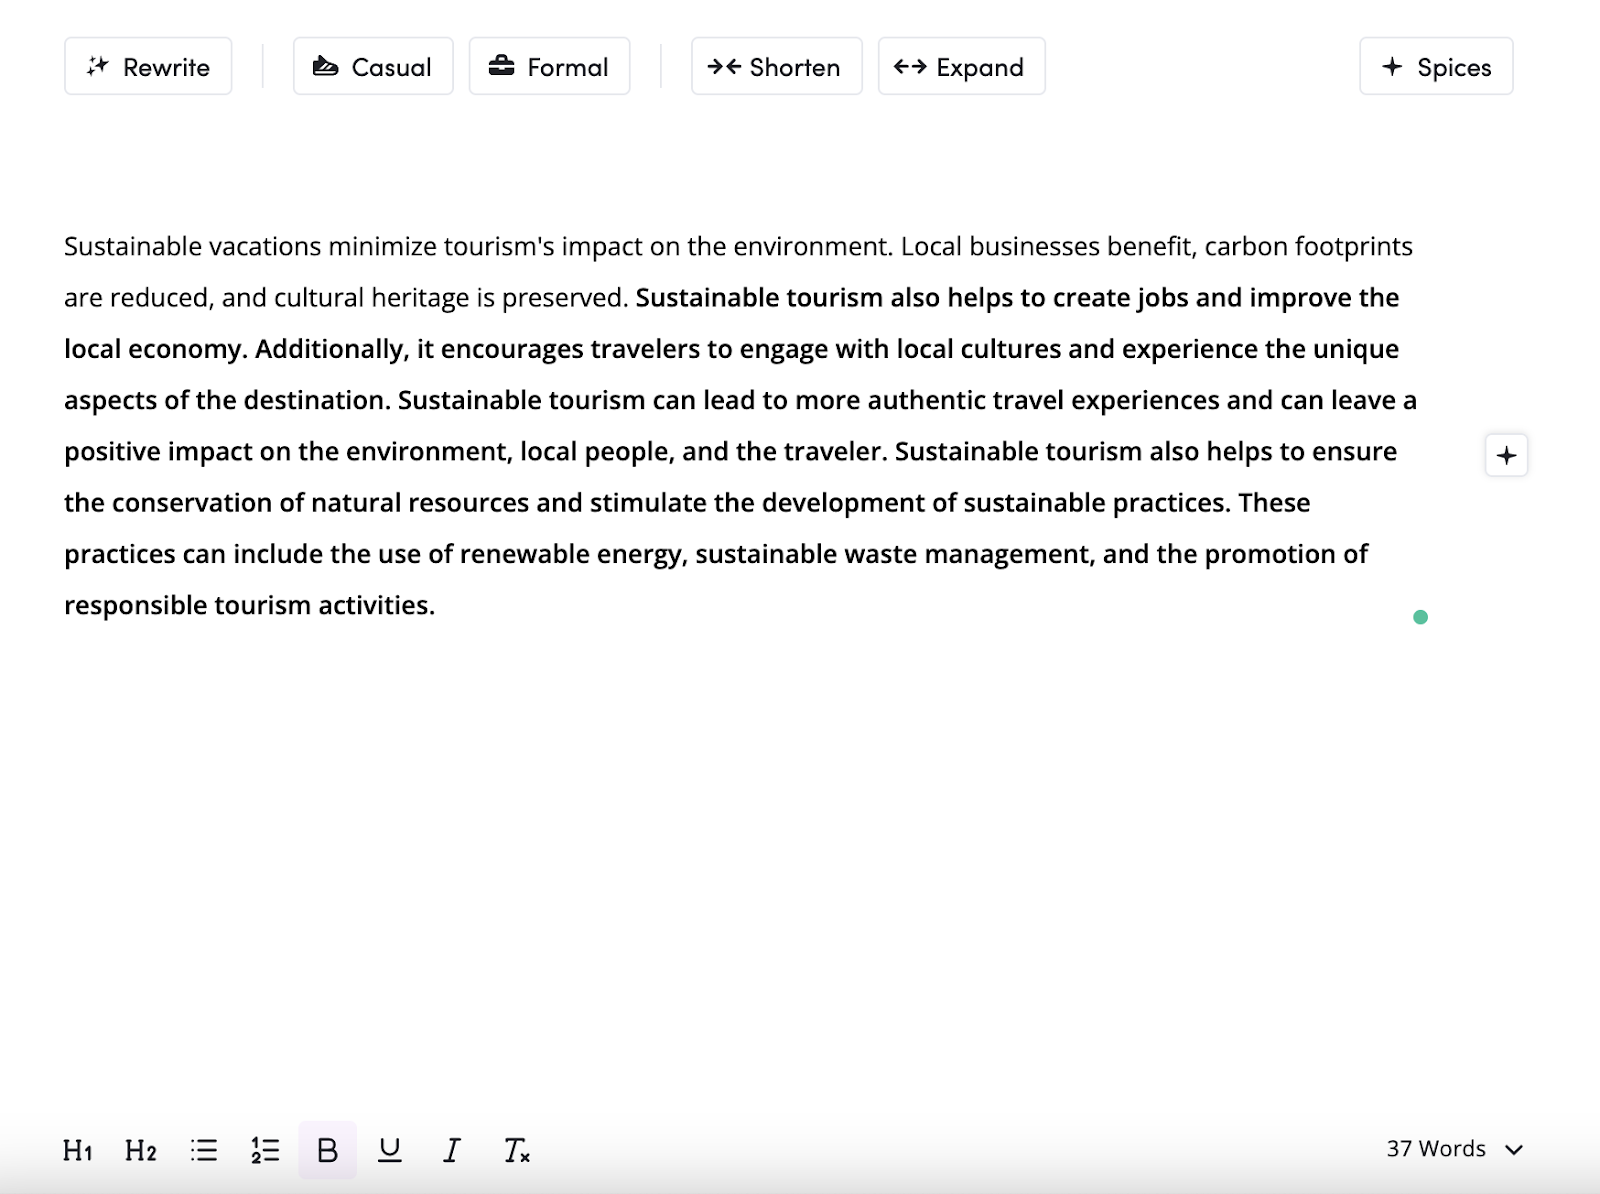Click the plus icon beside the paragraph
The image size is (1600, 1194).
click(1506, 456)
